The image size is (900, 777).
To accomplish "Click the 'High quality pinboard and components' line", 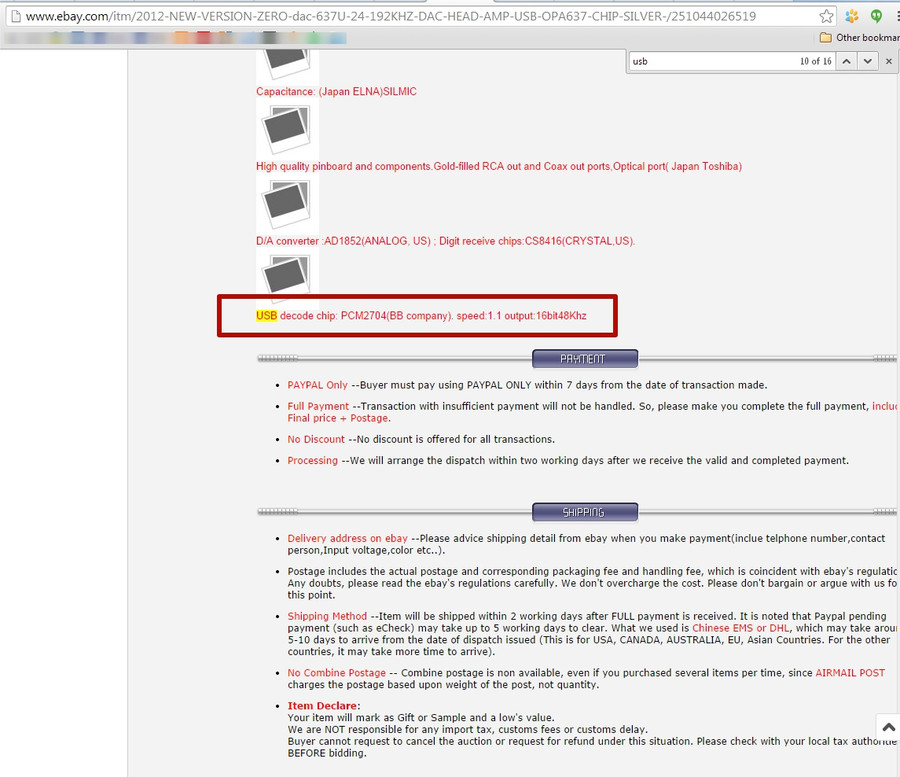I will pos(499,166).
